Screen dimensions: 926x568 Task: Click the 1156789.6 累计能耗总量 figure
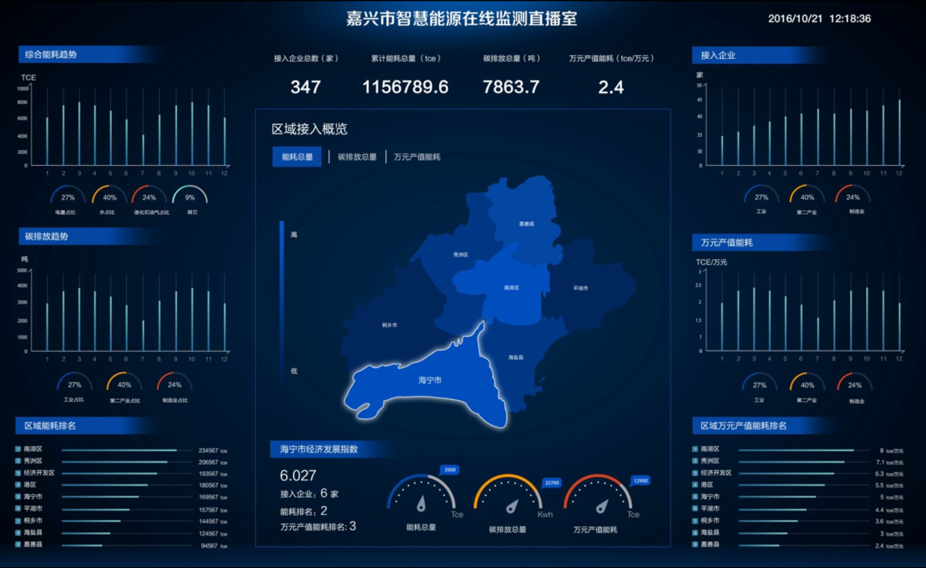coord(405,87)
